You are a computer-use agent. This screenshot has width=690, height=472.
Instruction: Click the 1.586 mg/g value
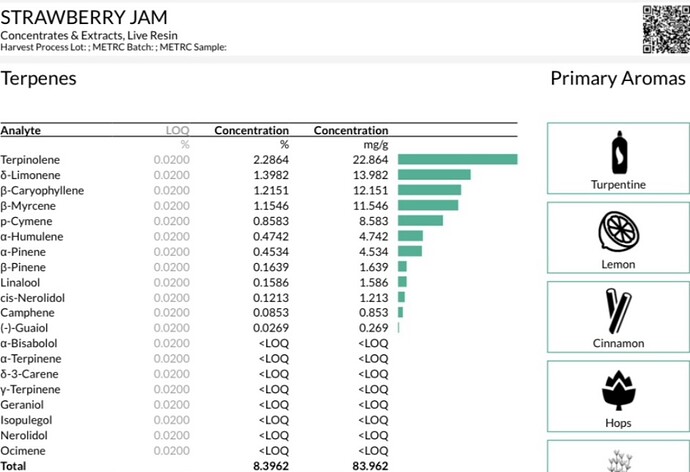click(x=374, y=283)
